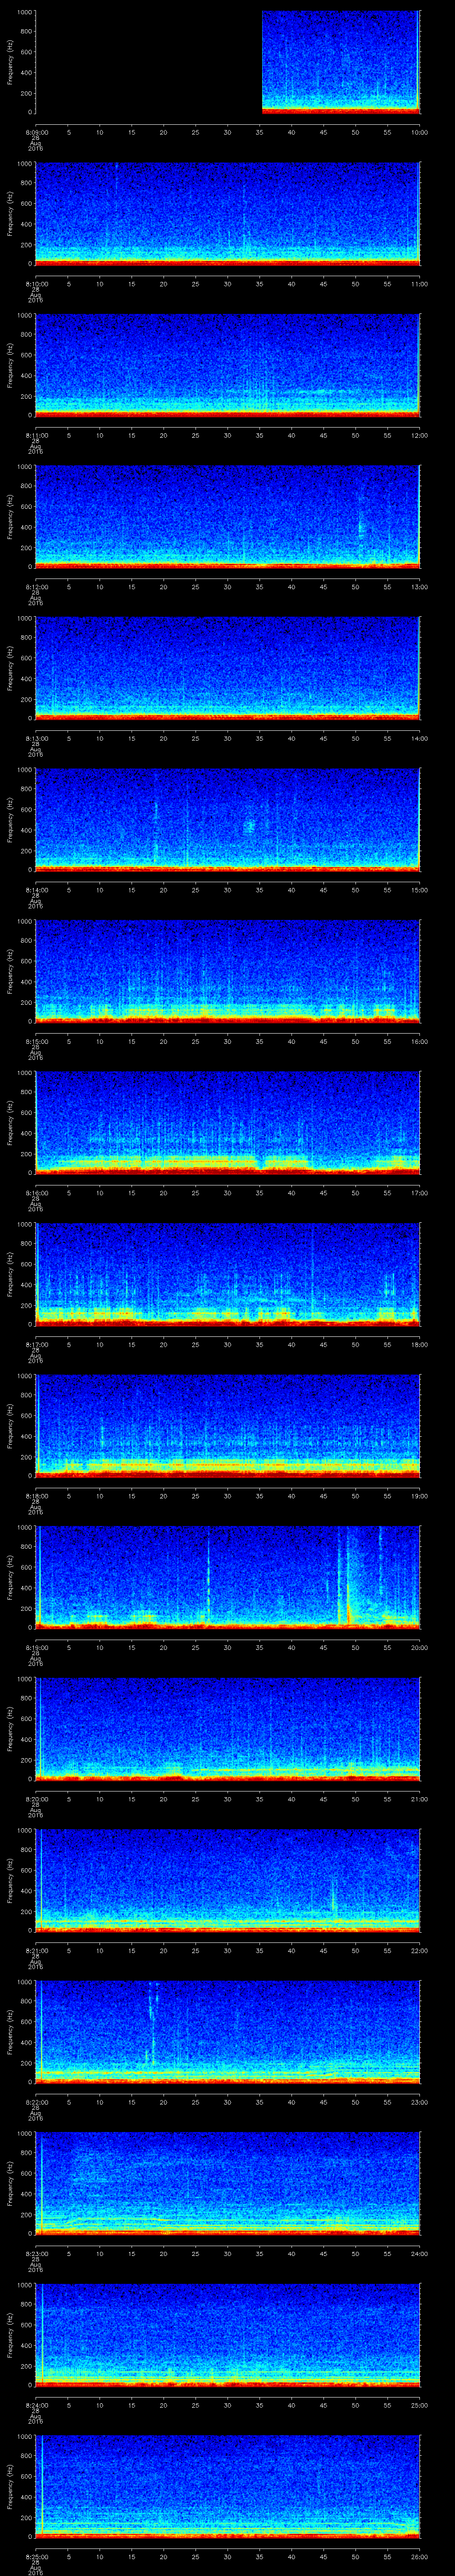455x2576 pixels.
Task: Select the 19:00 label ending the 8:18 row
Action: pyautogui.click(x=419, y=1496)
